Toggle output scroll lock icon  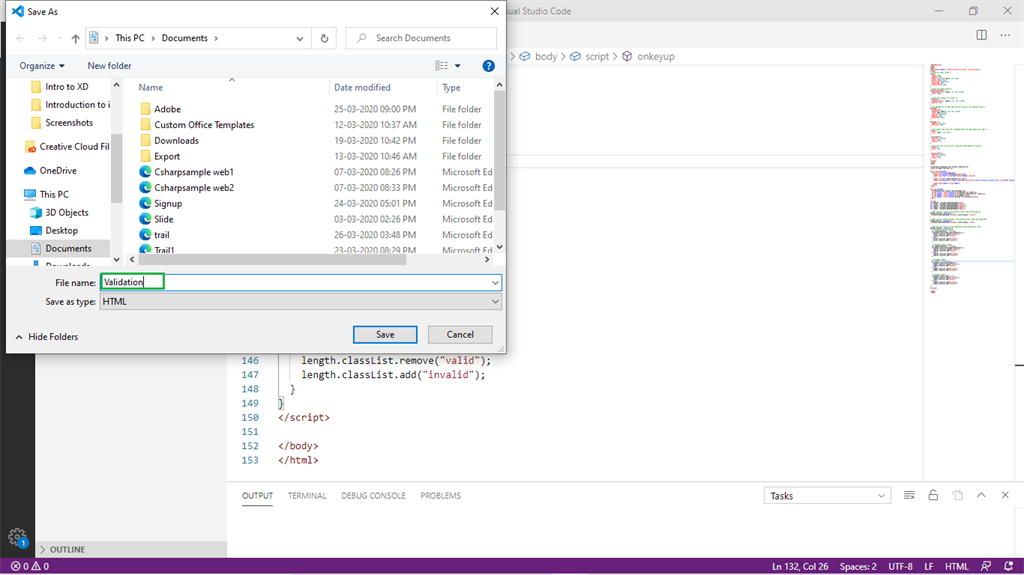coord(933,495)
